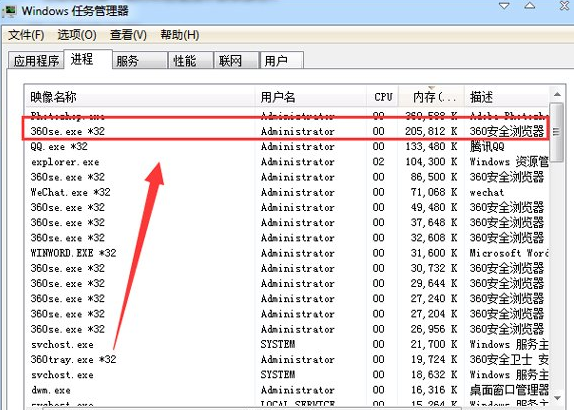Click the vertical scrollbar thumb
574x410 pixels.
pyautogui.click(x=557, y=132)
